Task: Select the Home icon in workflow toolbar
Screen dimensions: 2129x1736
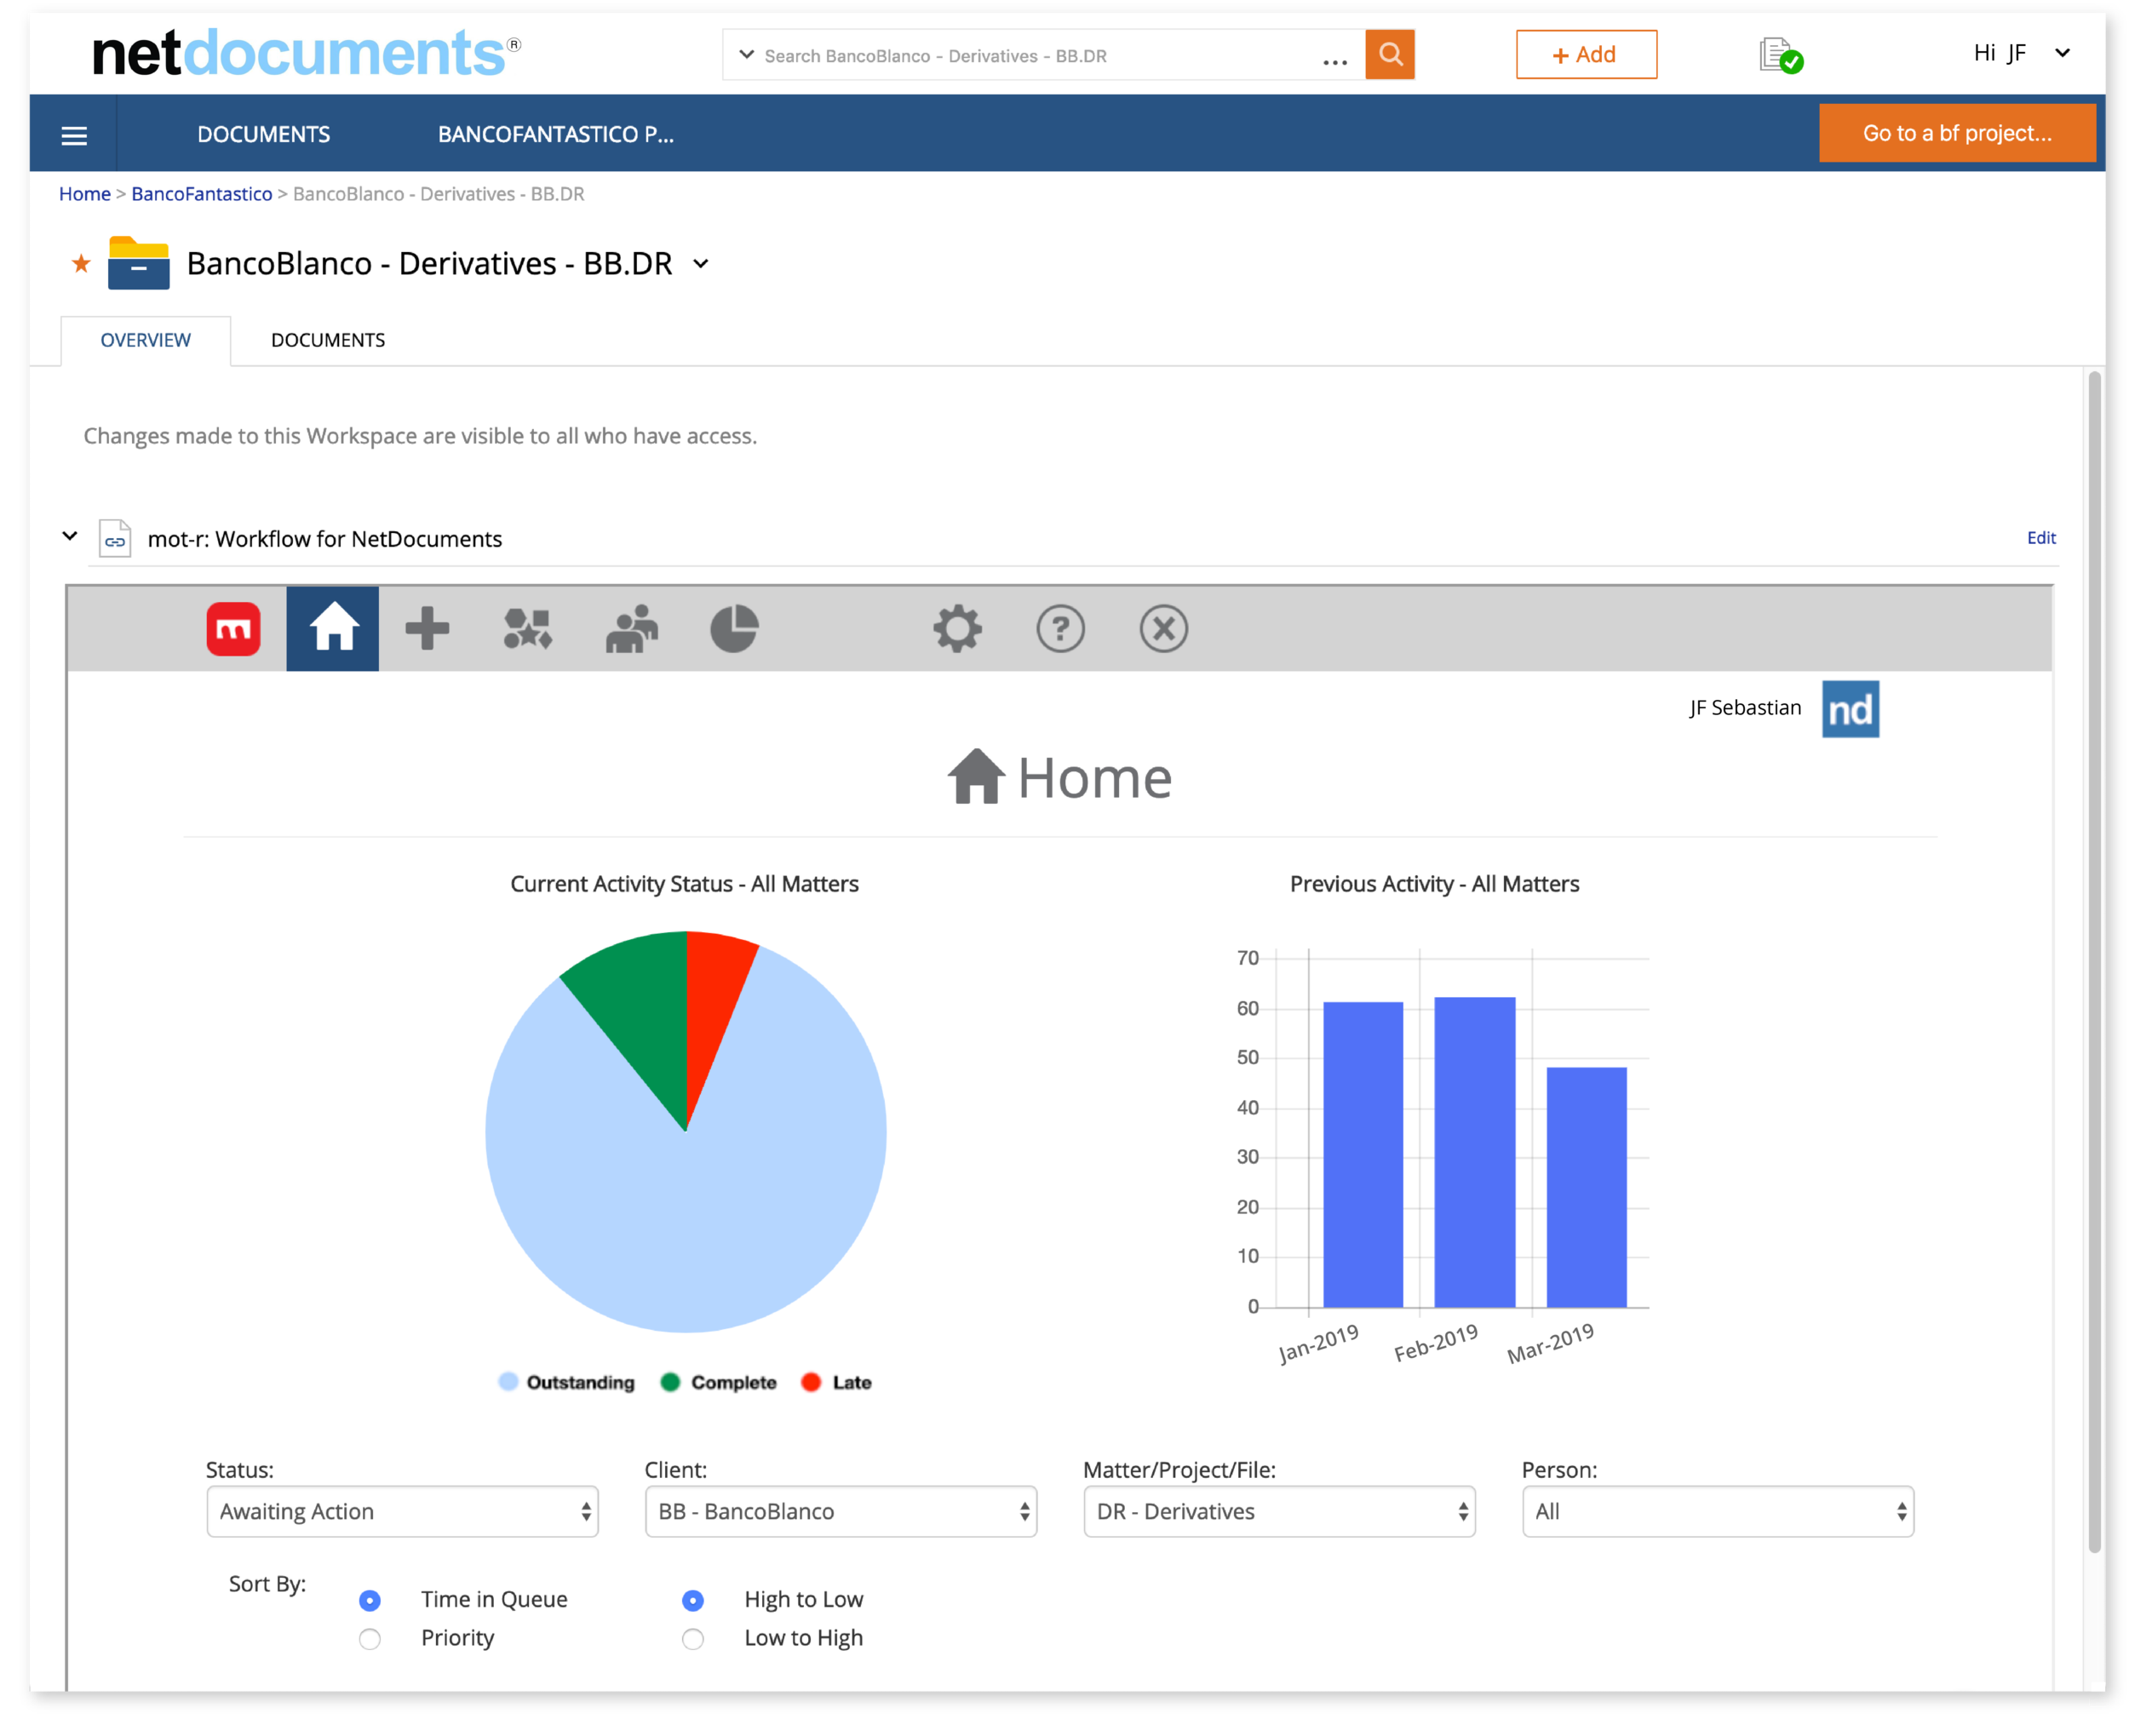Action: pyautogui.click(x=333, y=628)
